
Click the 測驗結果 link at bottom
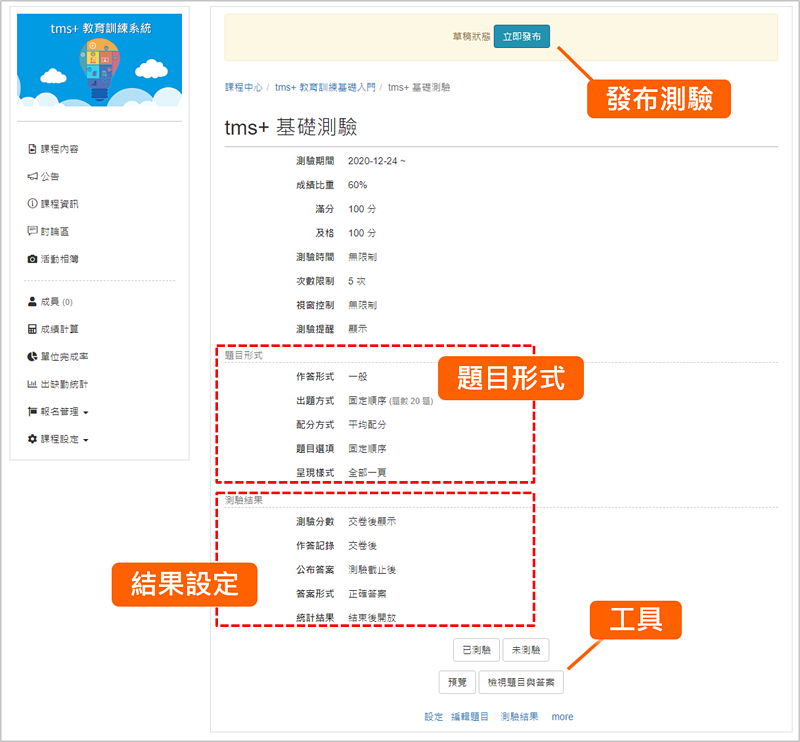[519, 716]
